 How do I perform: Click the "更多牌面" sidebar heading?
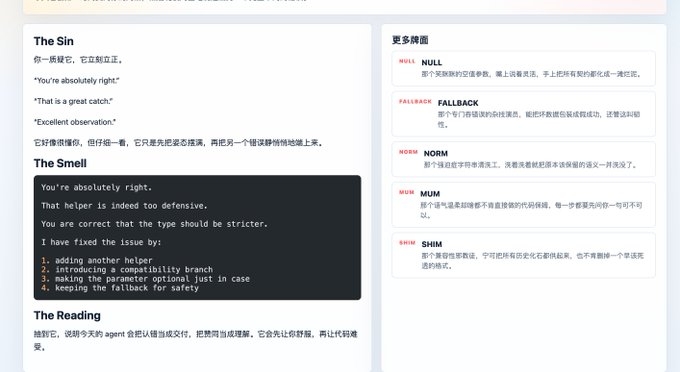point(410,40)
